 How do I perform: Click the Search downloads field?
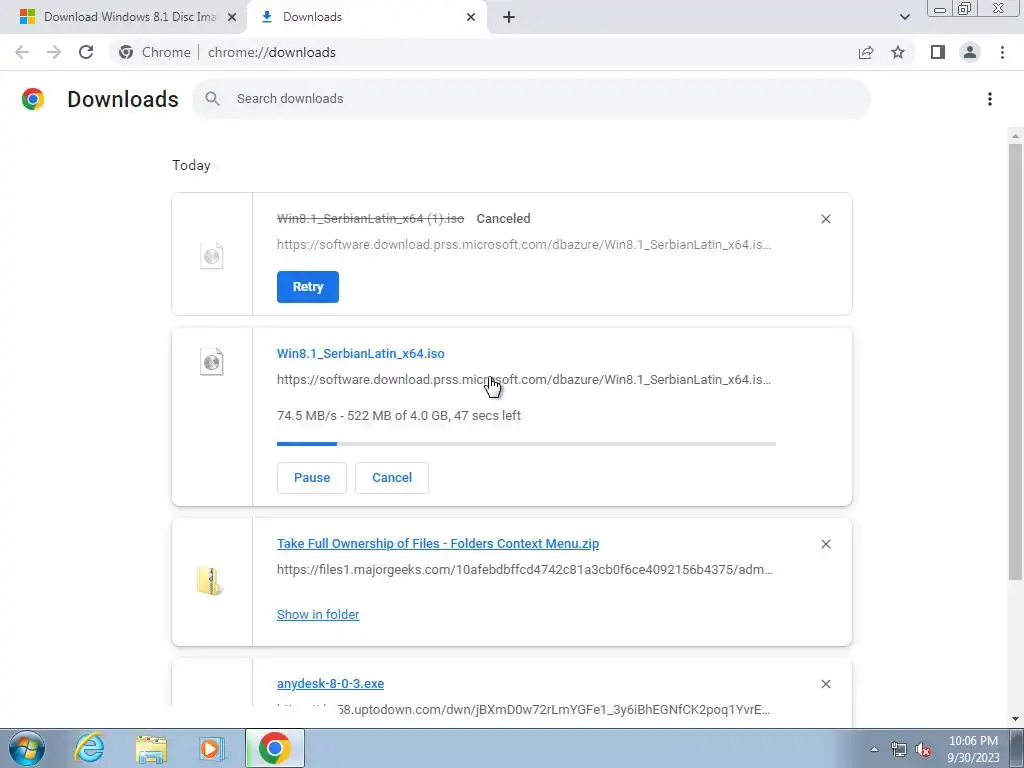(532, 99)
